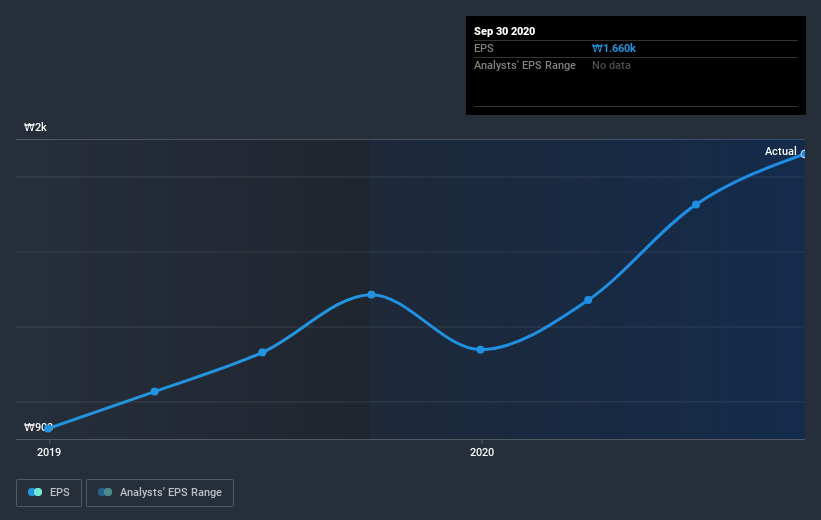Click the peak data point at shaded region boundary
This screenshot has width=821, height=520.
371,295
